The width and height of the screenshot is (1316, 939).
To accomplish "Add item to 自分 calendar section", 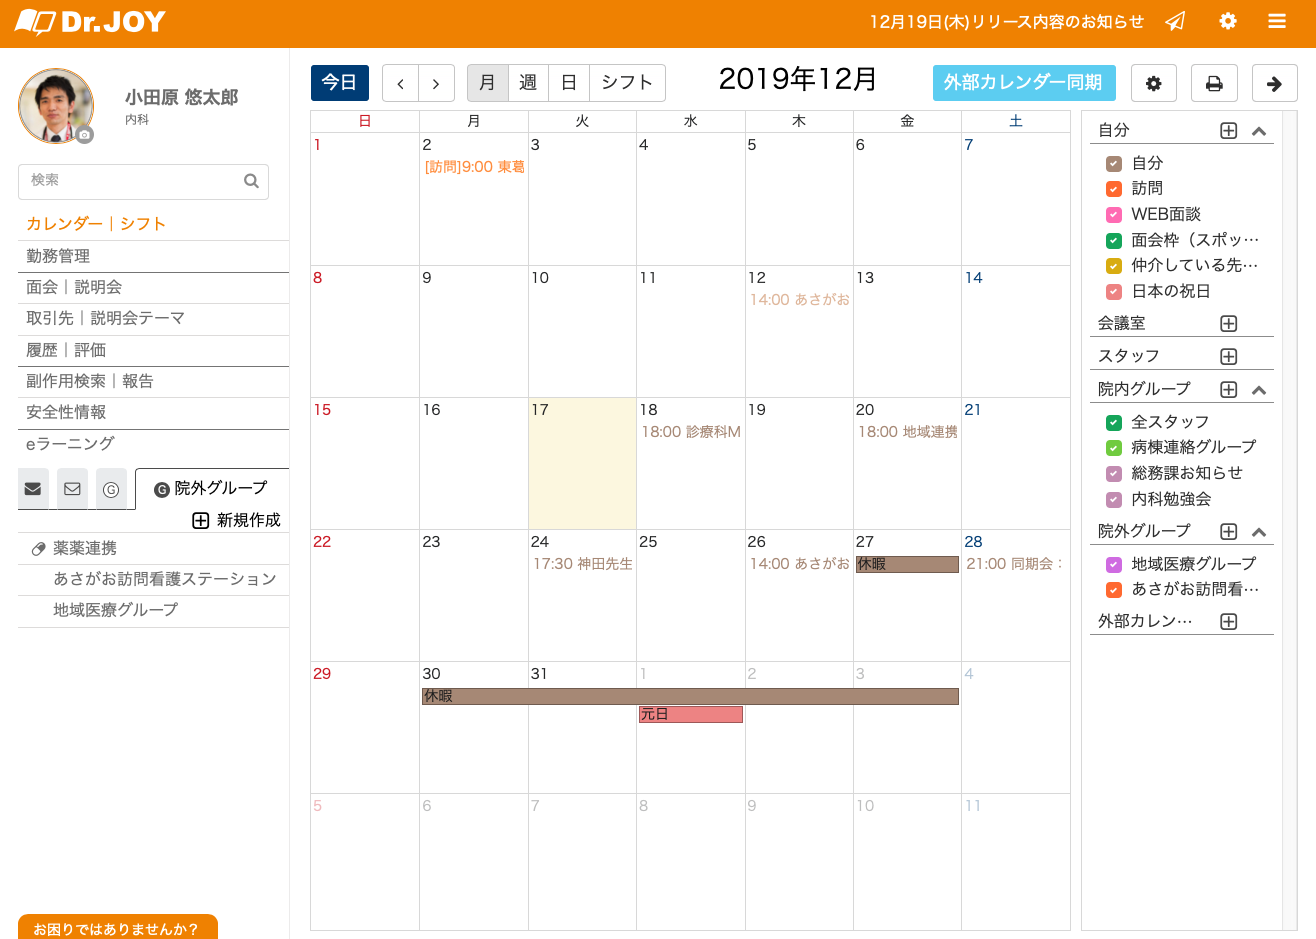I will pyautogui.click(x=1229, y=131).
